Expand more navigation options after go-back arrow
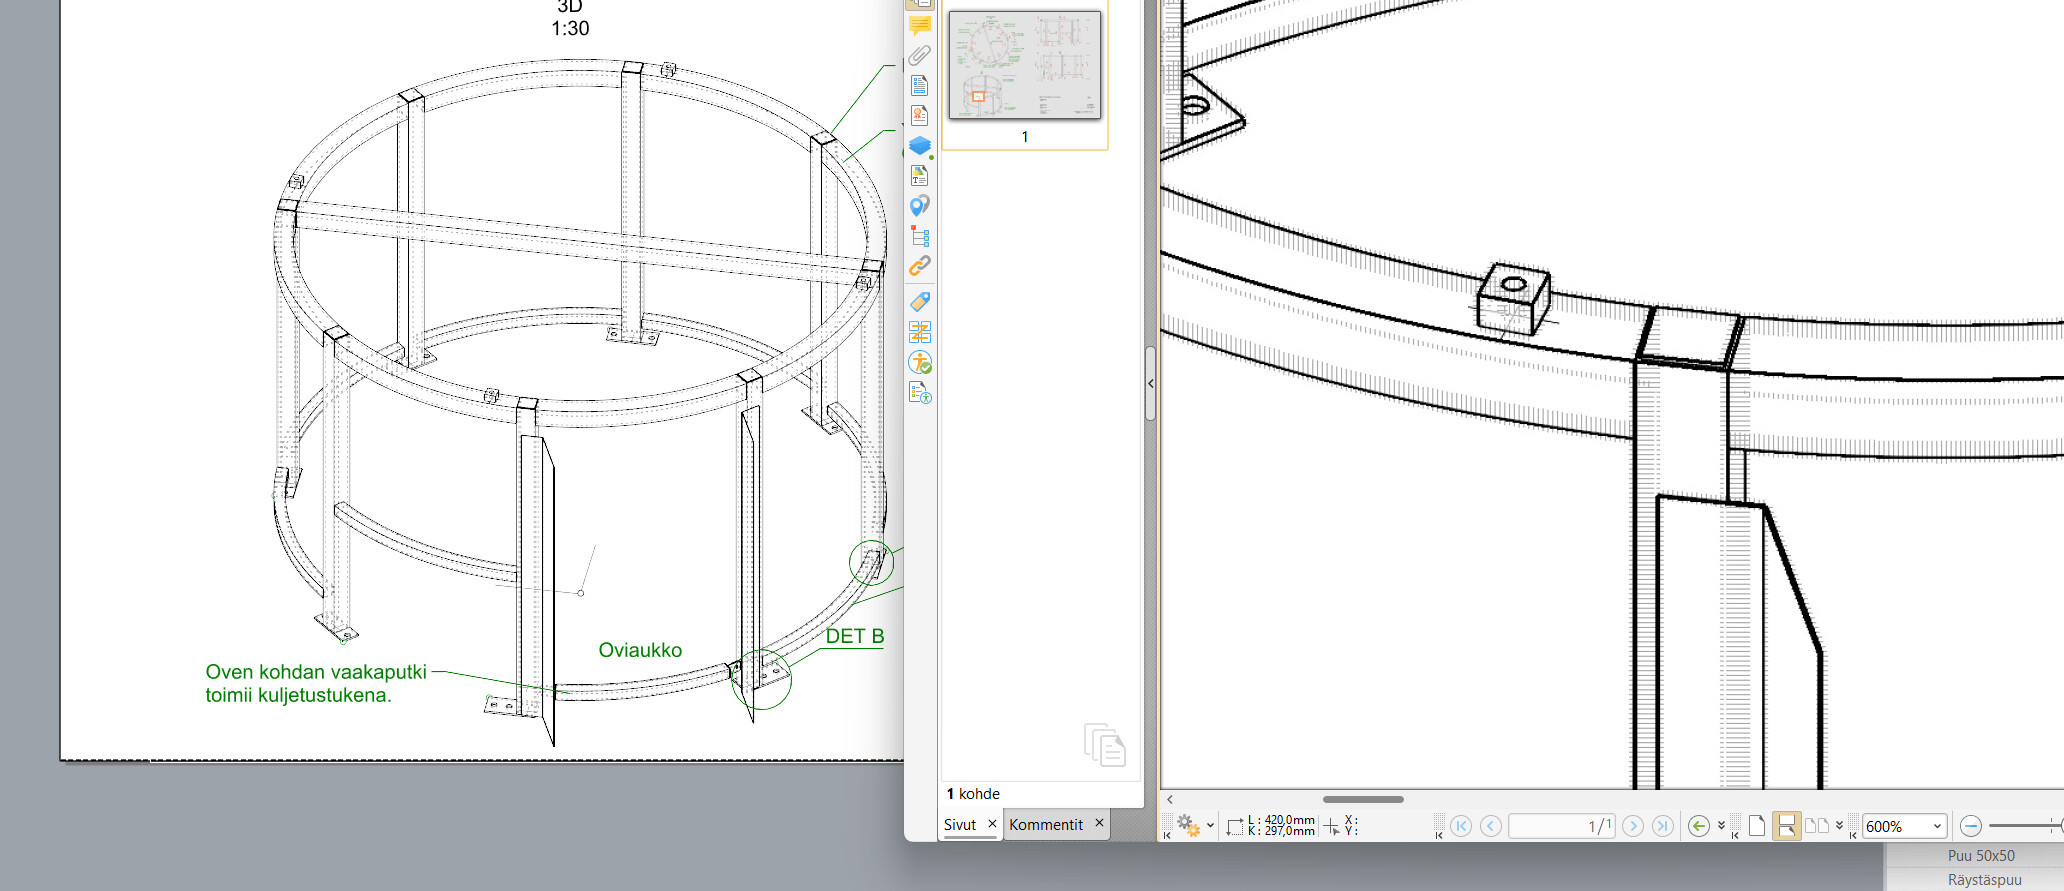 [x=1721, y=826]
